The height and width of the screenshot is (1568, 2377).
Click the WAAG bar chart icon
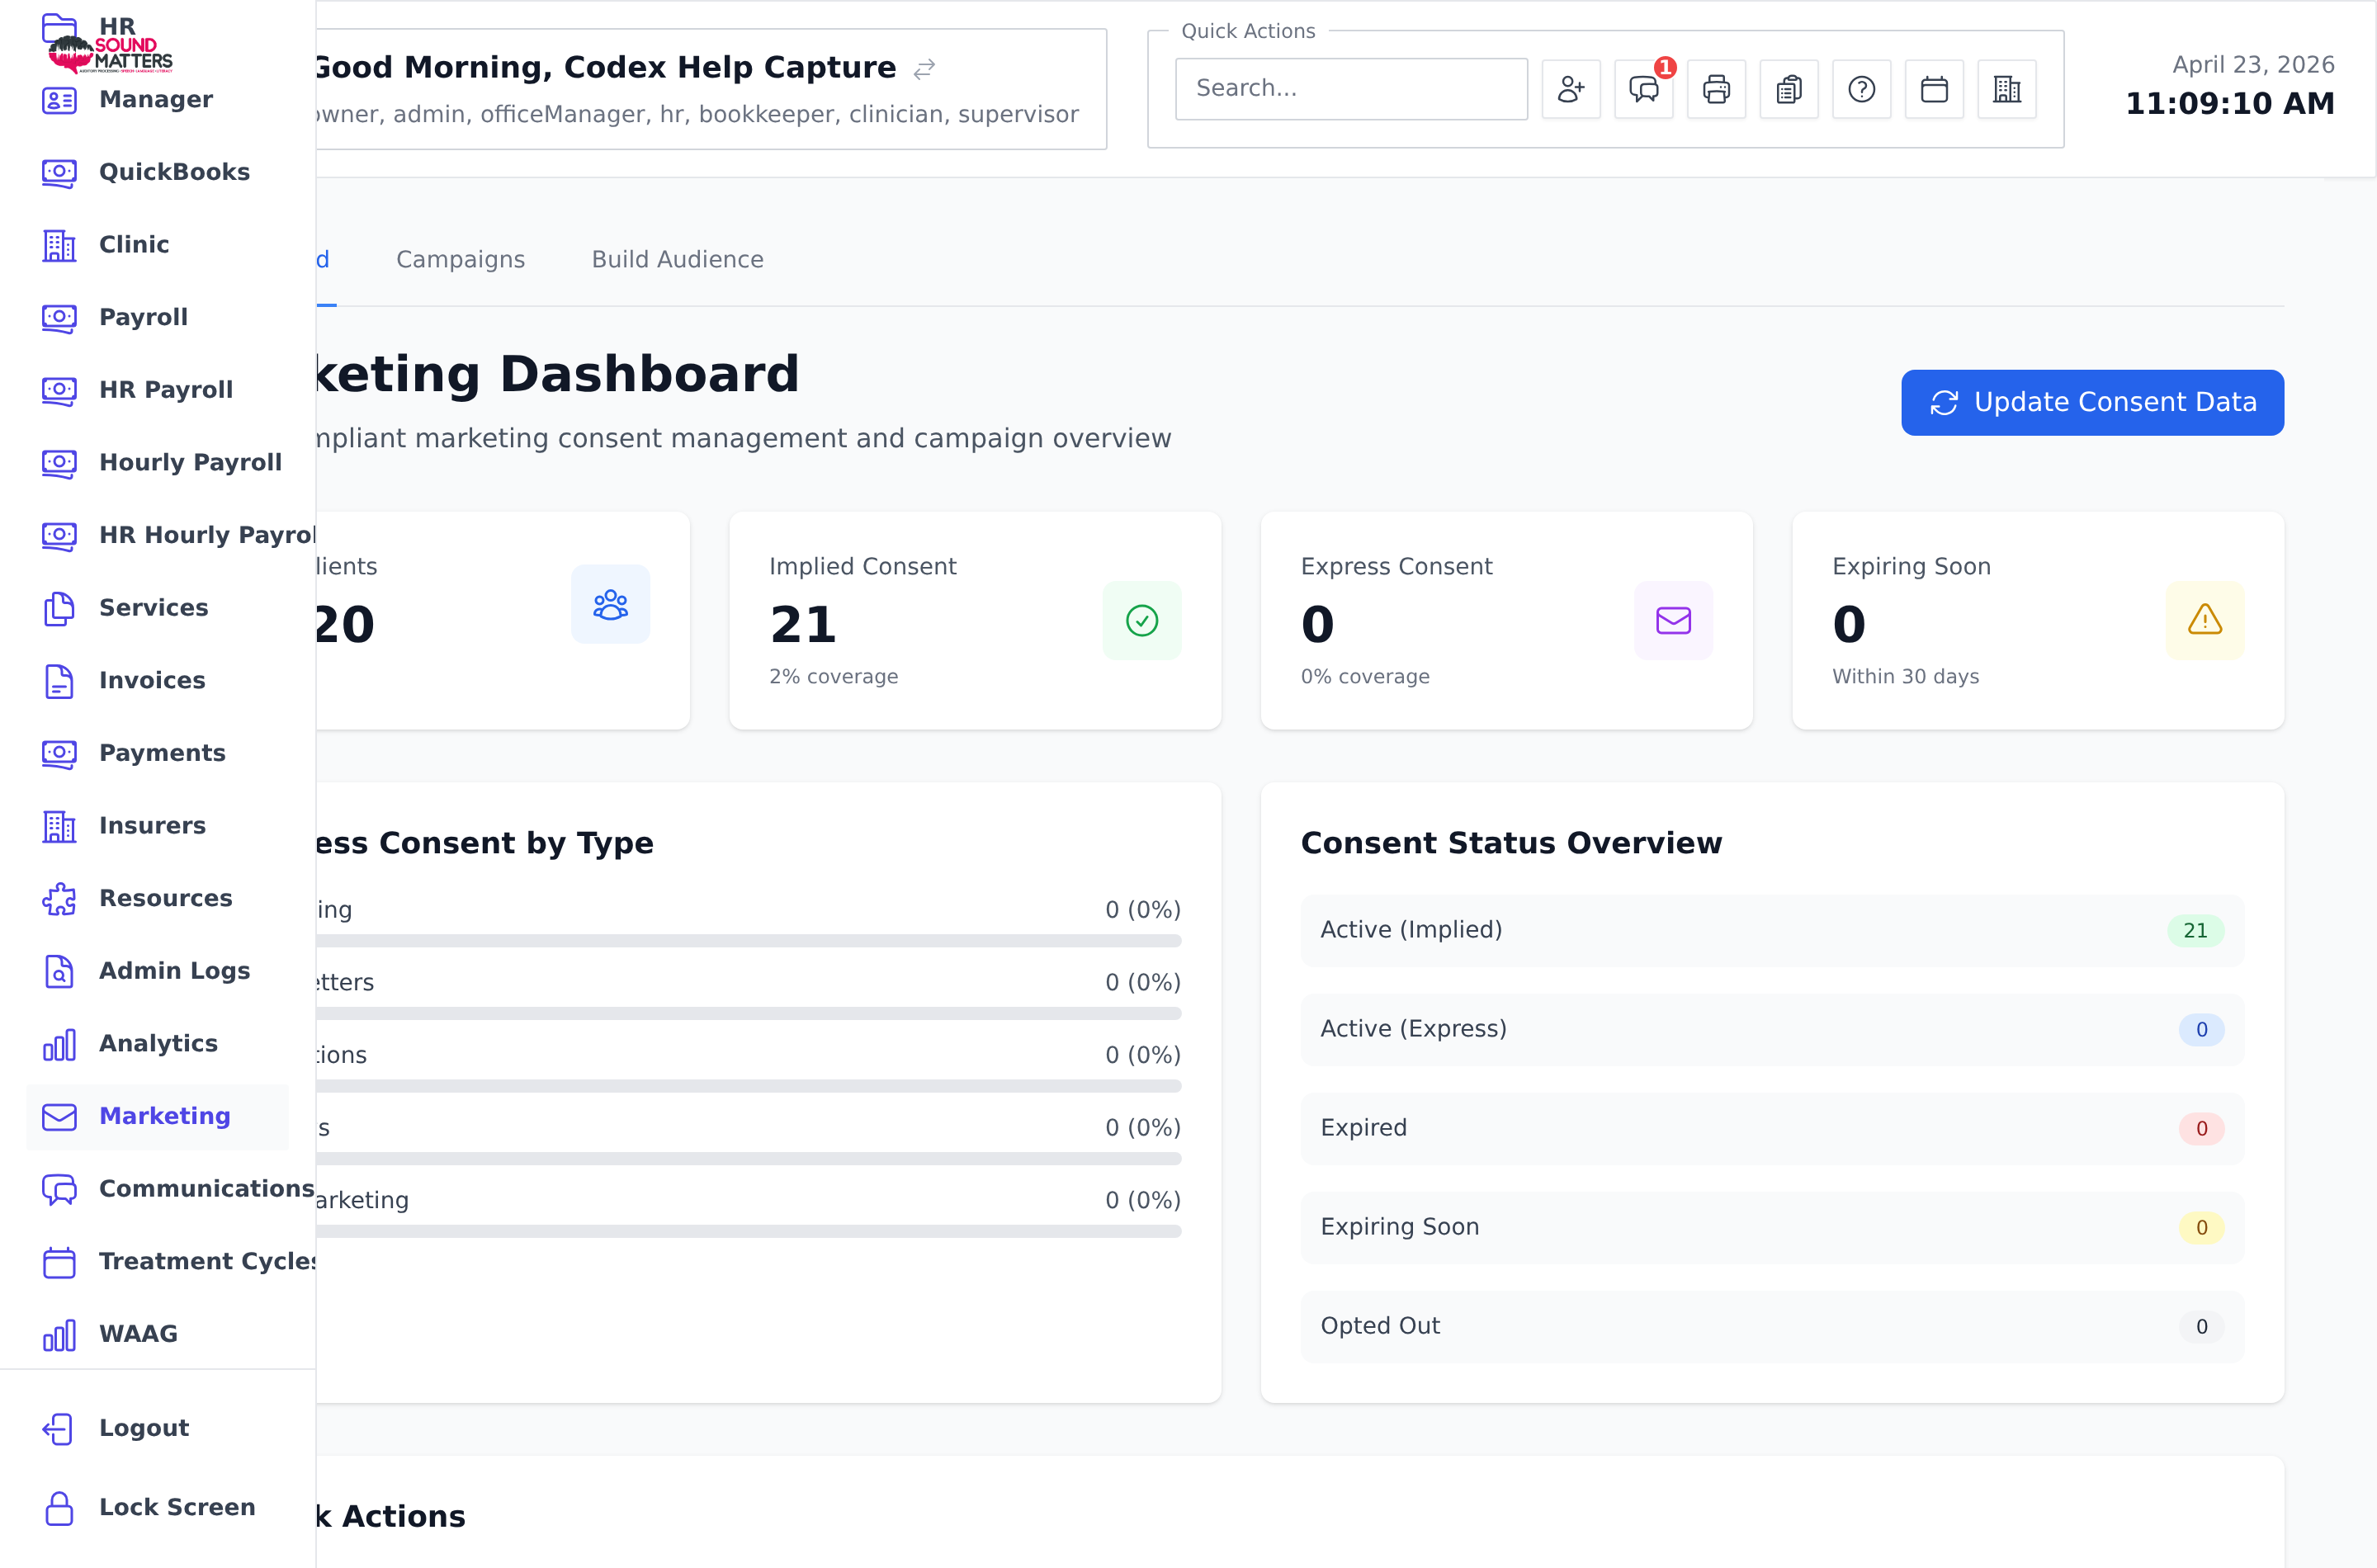(x=59, y=1334)
